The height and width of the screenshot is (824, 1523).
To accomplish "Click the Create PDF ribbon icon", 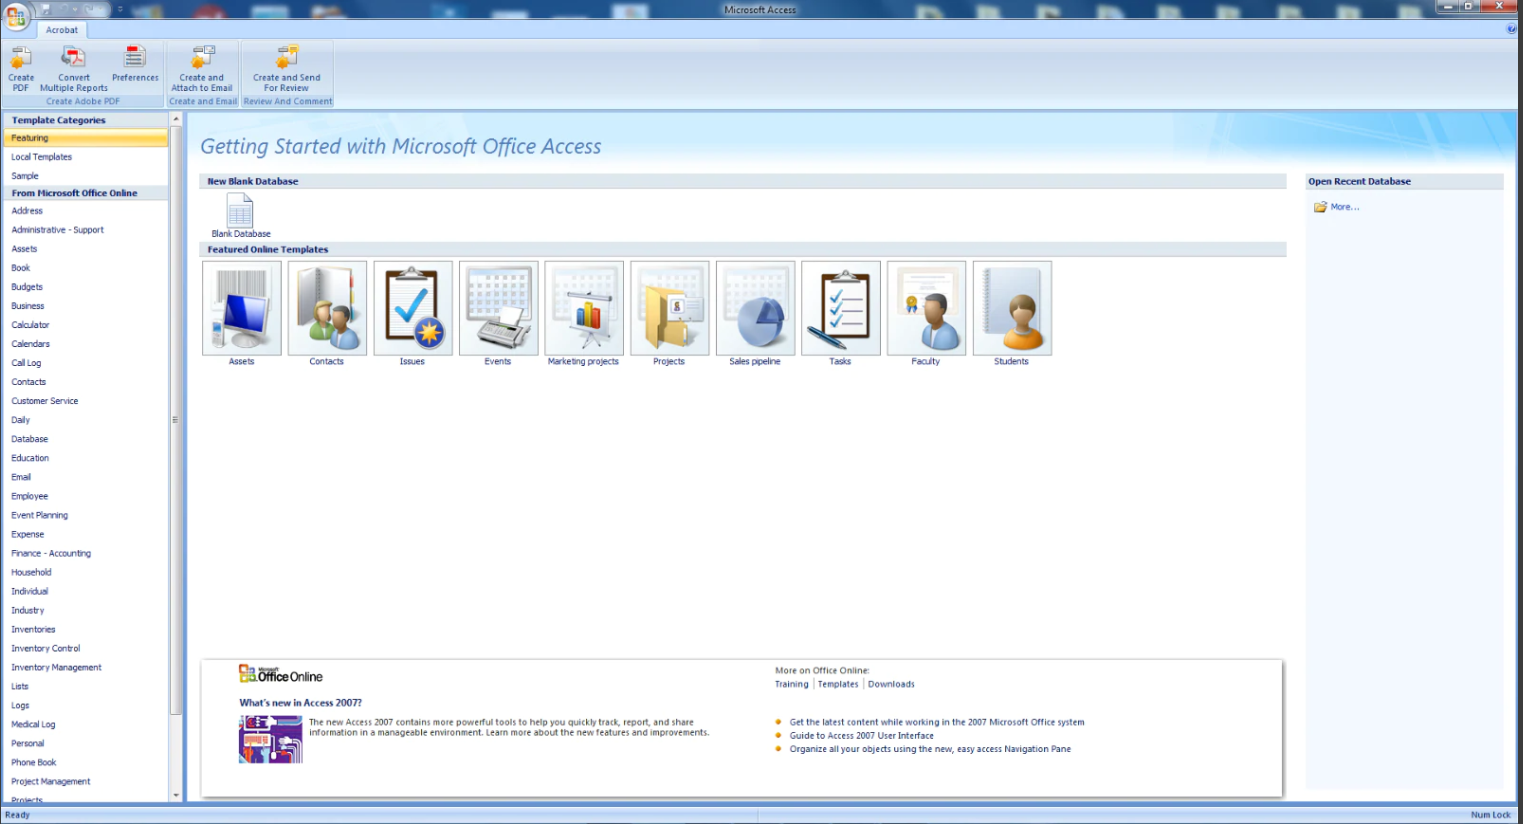I will [21, 58].
